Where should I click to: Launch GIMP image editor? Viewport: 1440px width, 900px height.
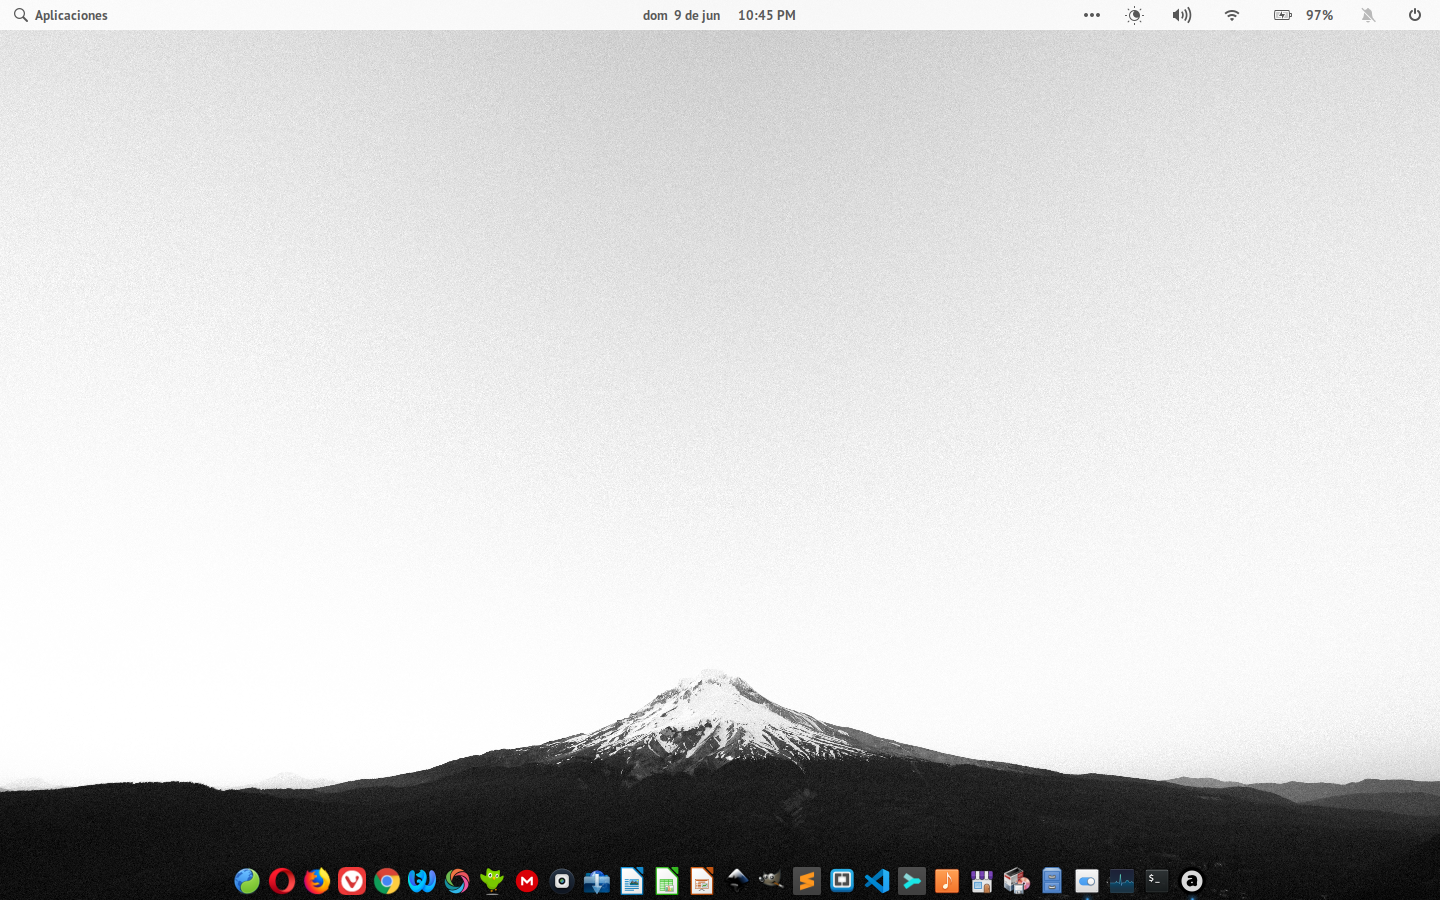click(771, 881)
